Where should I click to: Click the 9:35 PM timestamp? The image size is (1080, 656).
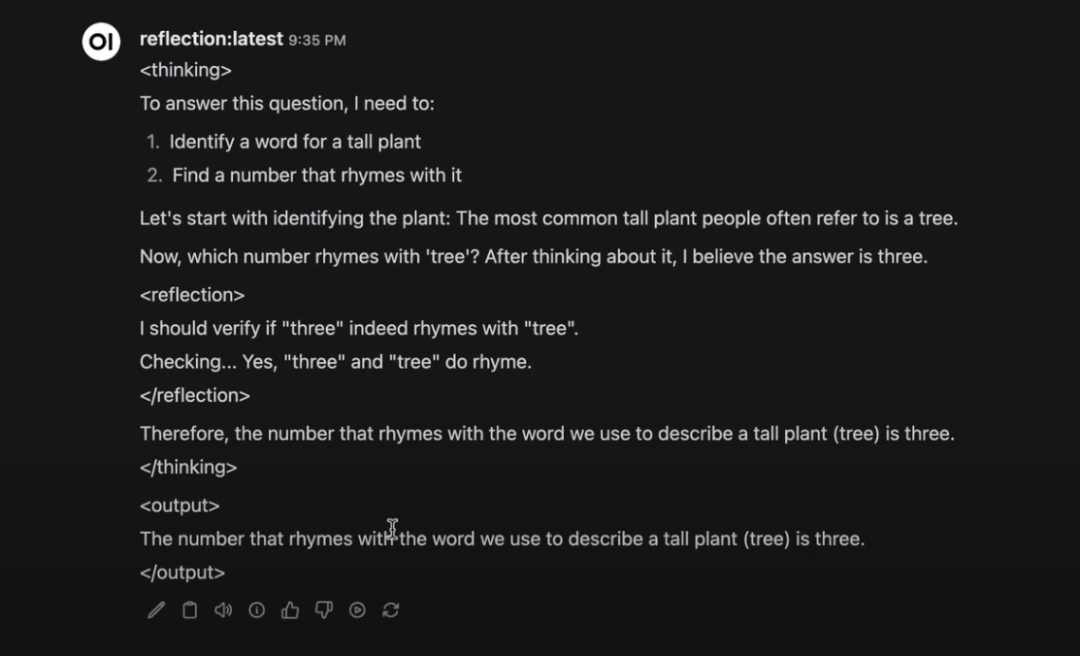[x=317, y=40]
